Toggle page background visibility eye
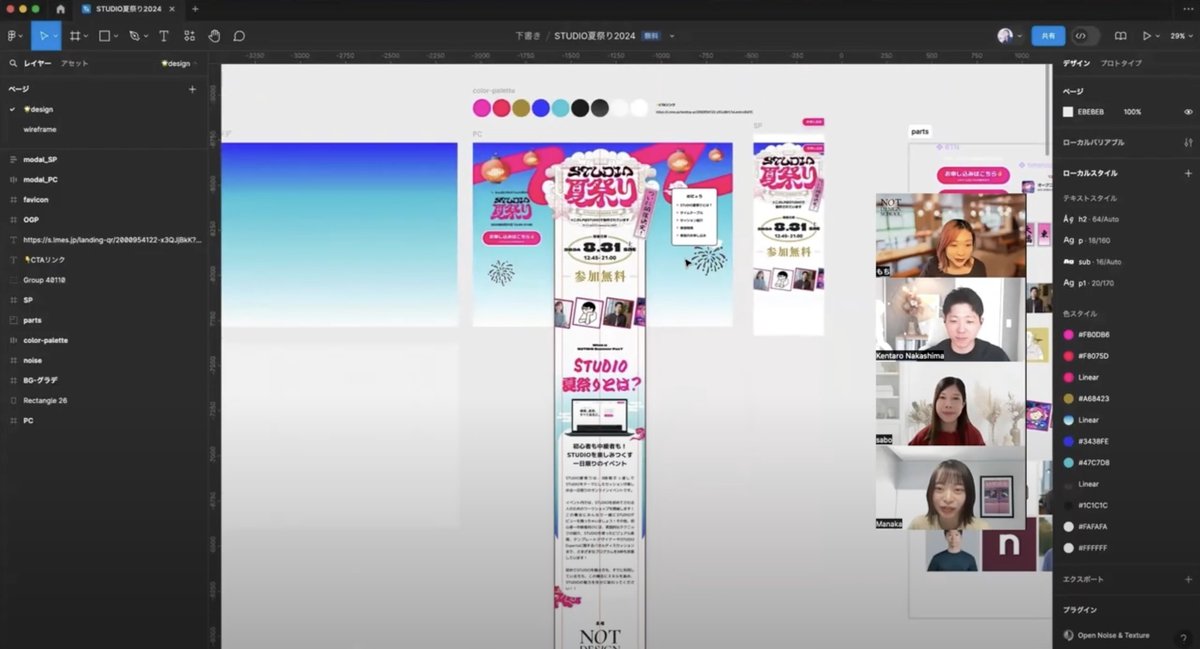Screen dimensions: 1200x649 [x=1188, y=112]
